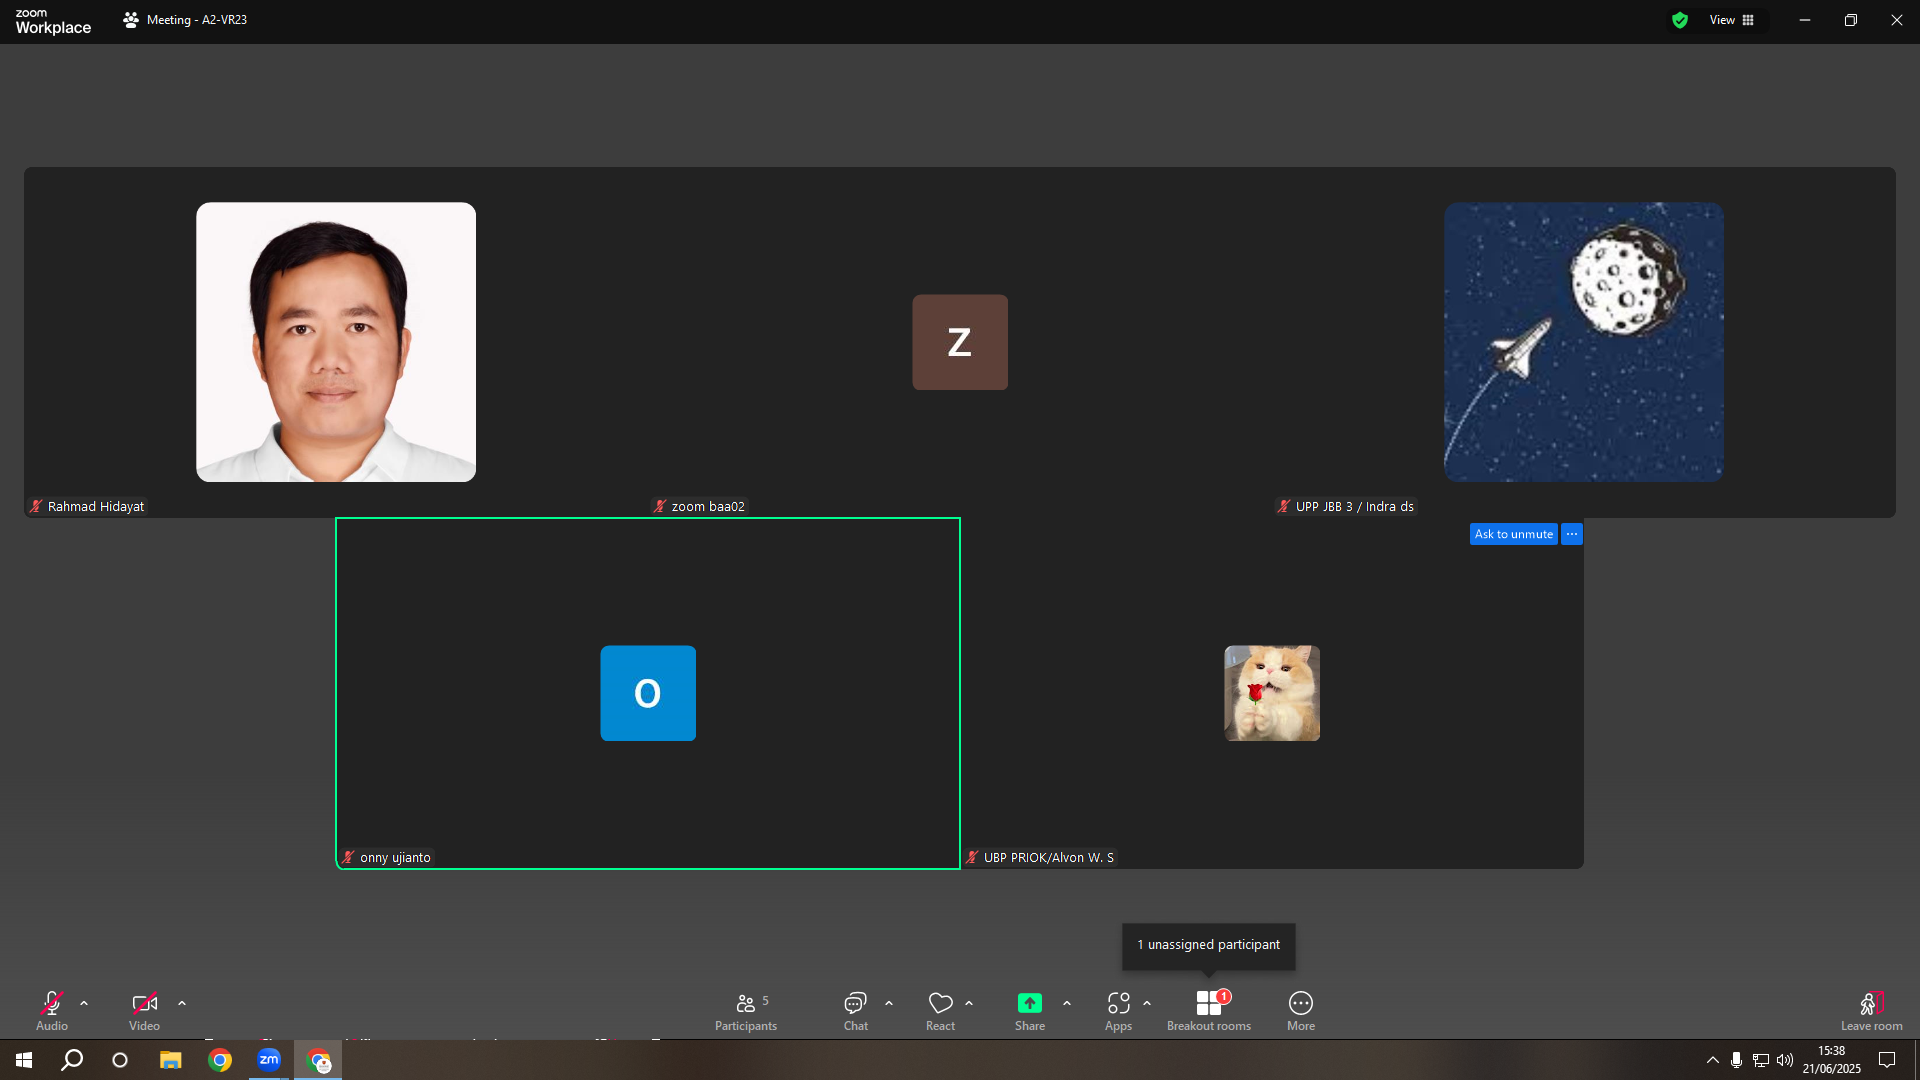Select the zoom baa02 avatar tile
Viewport: 1920px width, 1080px height.
(x=960, y=342)
